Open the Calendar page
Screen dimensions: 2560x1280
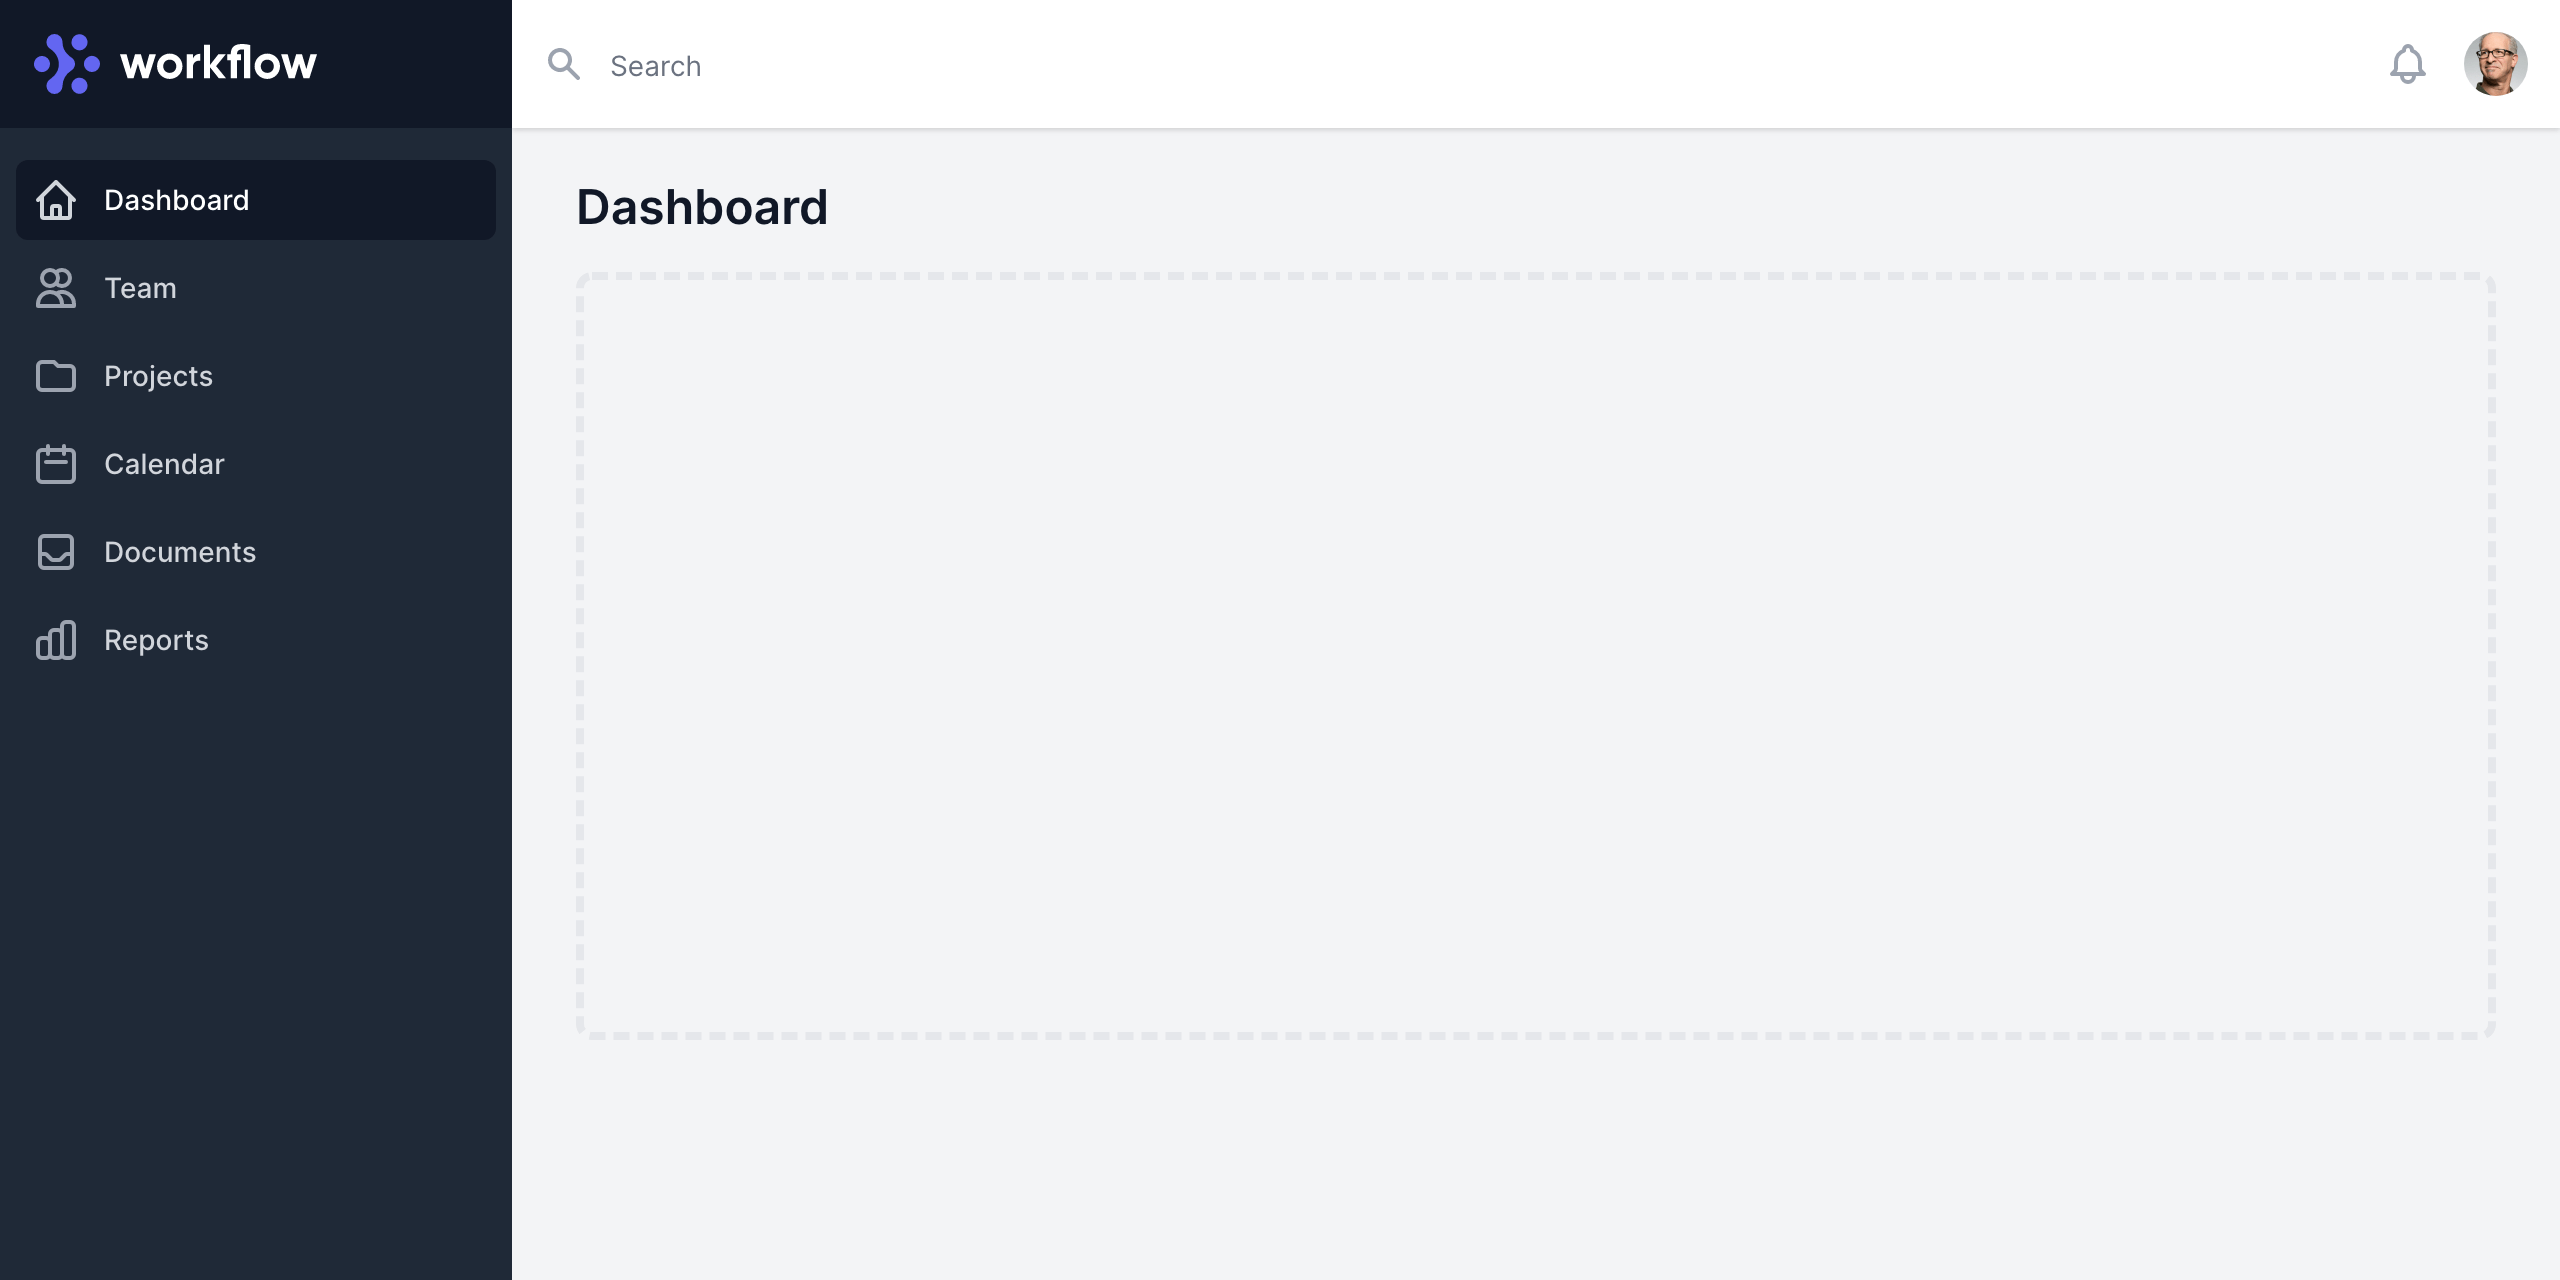164,464
